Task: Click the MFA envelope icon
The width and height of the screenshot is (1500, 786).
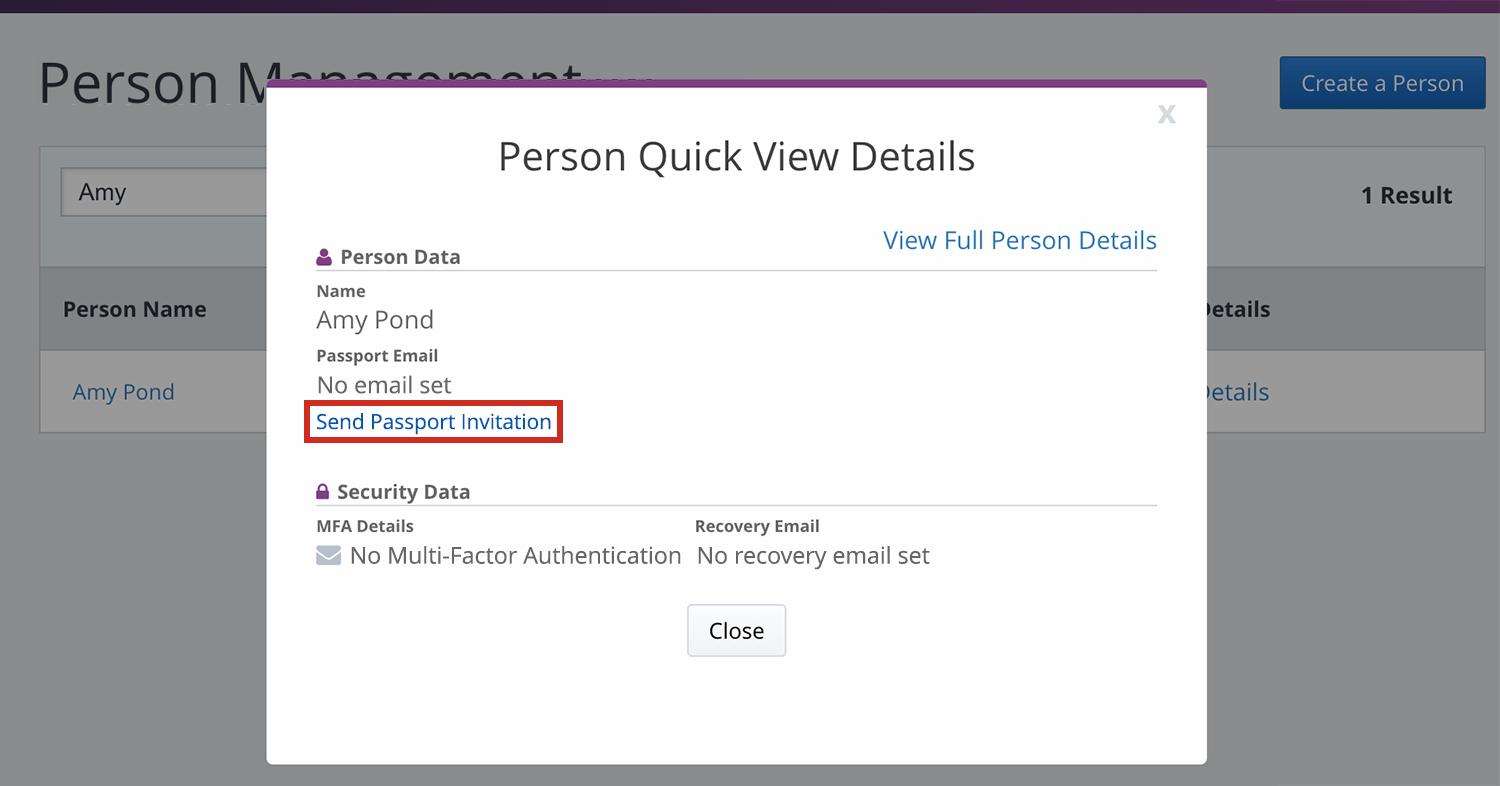Action: tap(329, 556)
